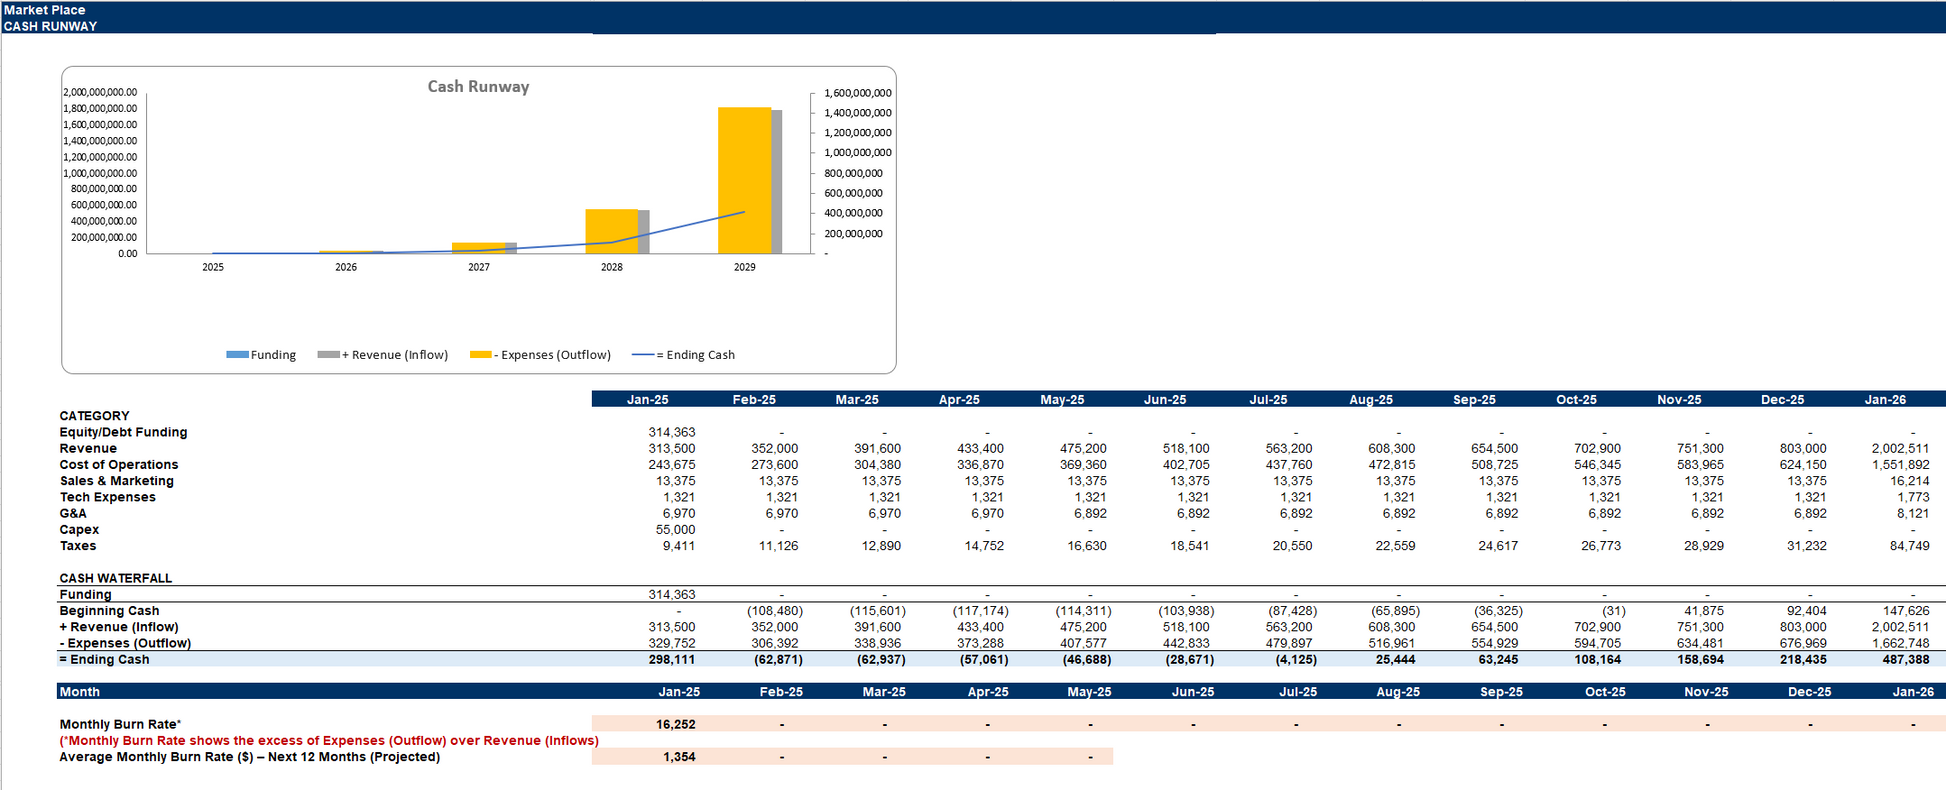Select Monthly Burn Rate value 16,252
This screenshot has width=1946, height=790.
pyautogui.click(x=675, y=724)
